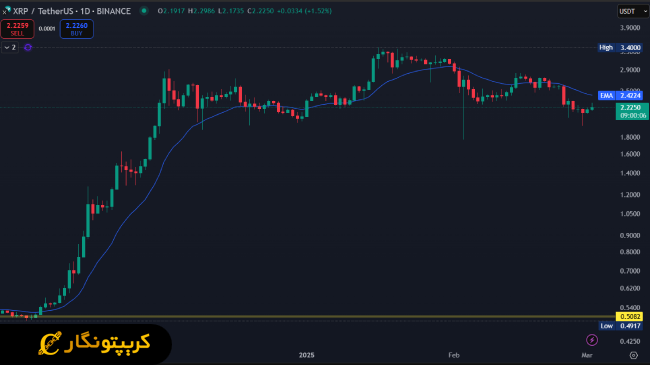Click the 0.9000 price scale label
The height and width of the screenshot is (365, 650).
630,235
